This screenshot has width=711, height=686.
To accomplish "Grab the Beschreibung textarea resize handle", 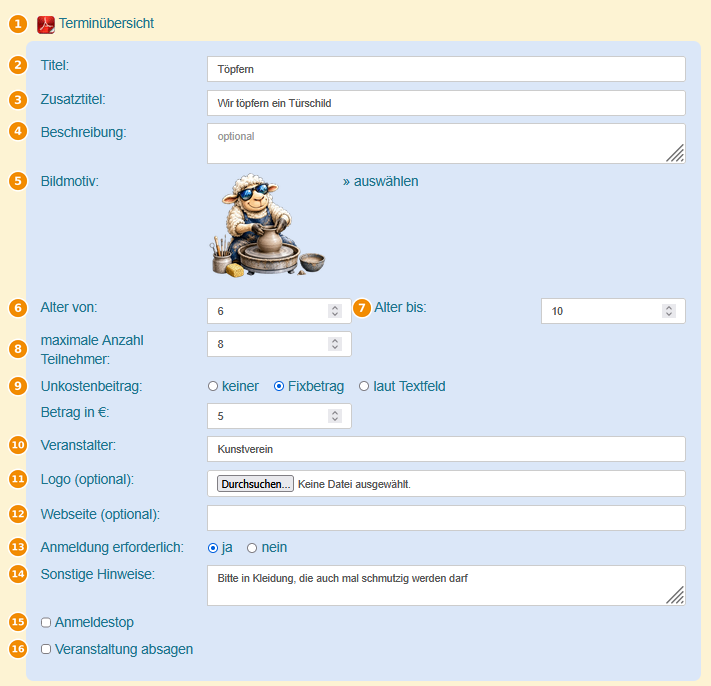I will 676,154.
